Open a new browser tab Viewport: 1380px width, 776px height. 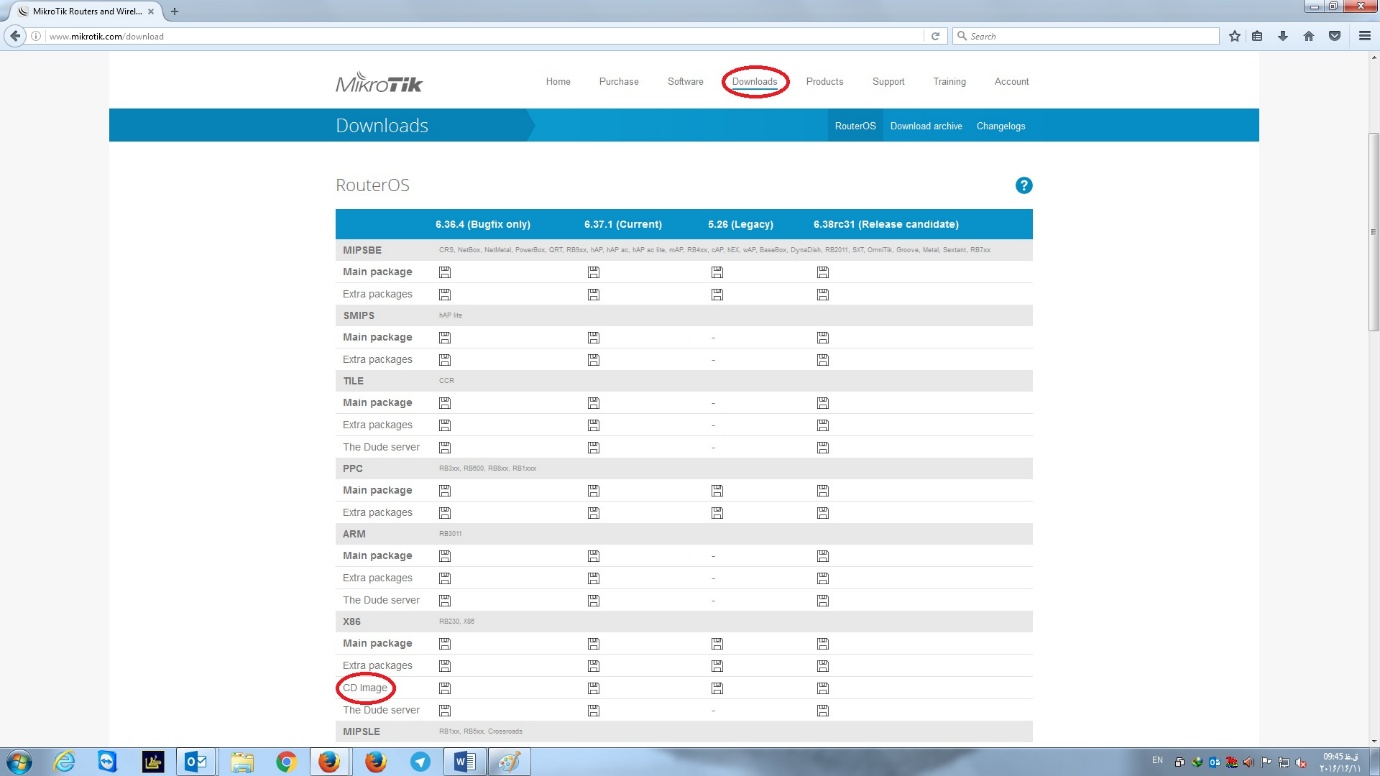tap(174, 11)
